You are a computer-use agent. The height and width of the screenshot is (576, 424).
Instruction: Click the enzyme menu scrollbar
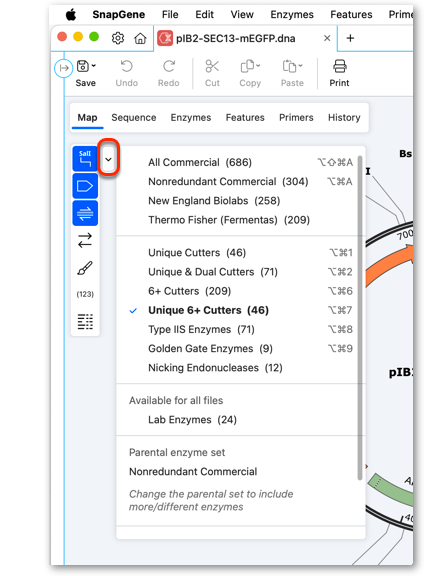click(360, 318)
